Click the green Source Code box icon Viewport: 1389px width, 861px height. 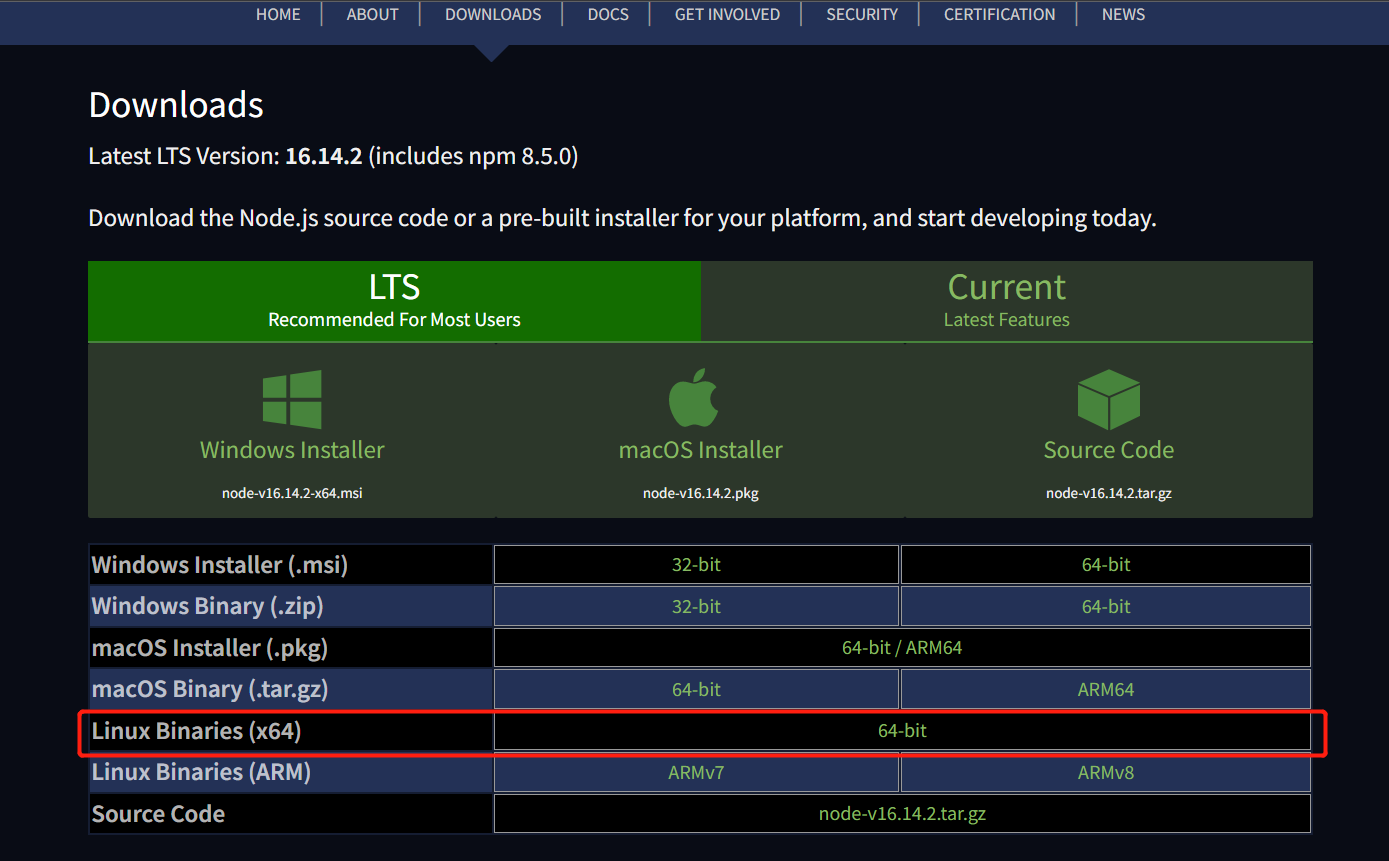[1109, 399]
